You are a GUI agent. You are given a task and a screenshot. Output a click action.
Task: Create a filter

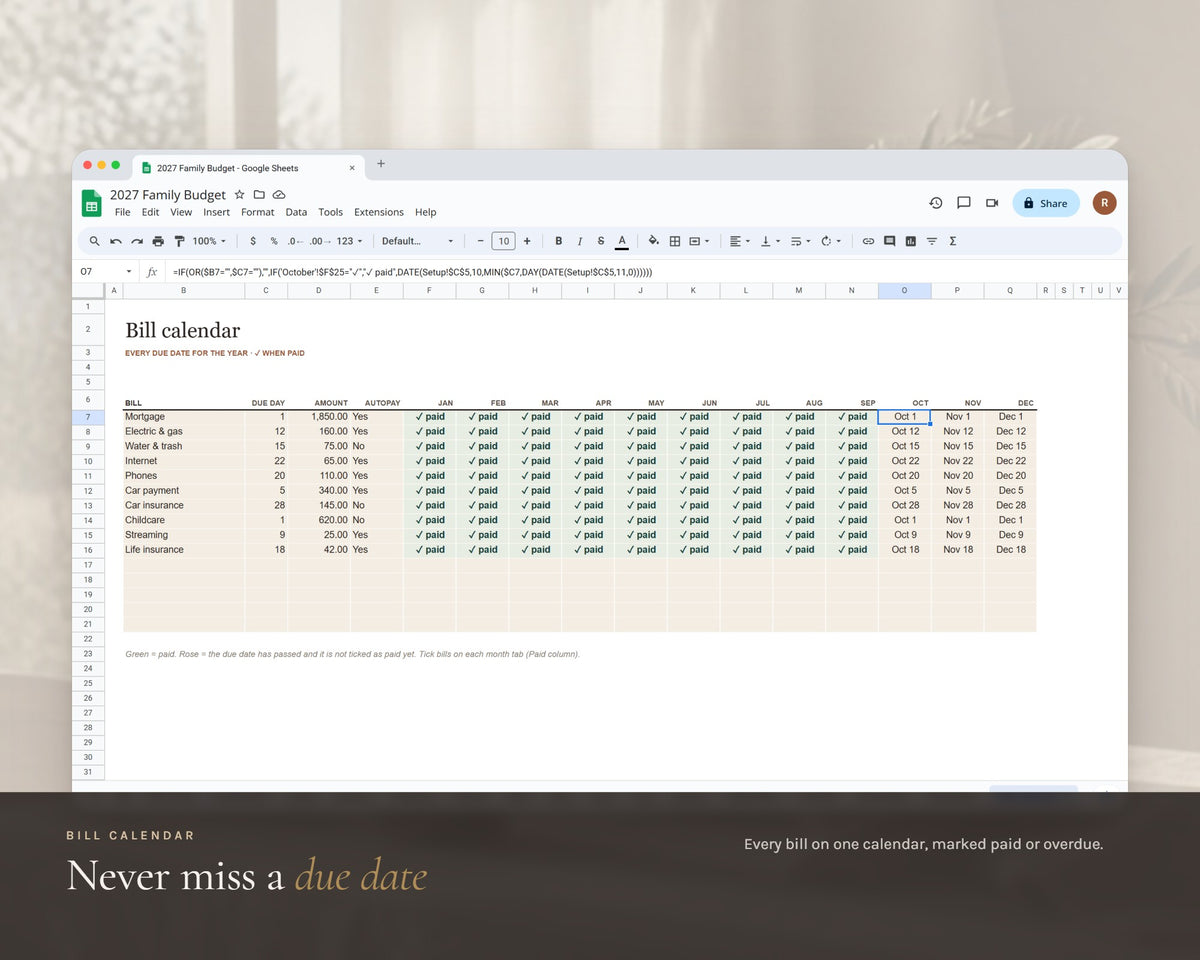pos(932,241)
